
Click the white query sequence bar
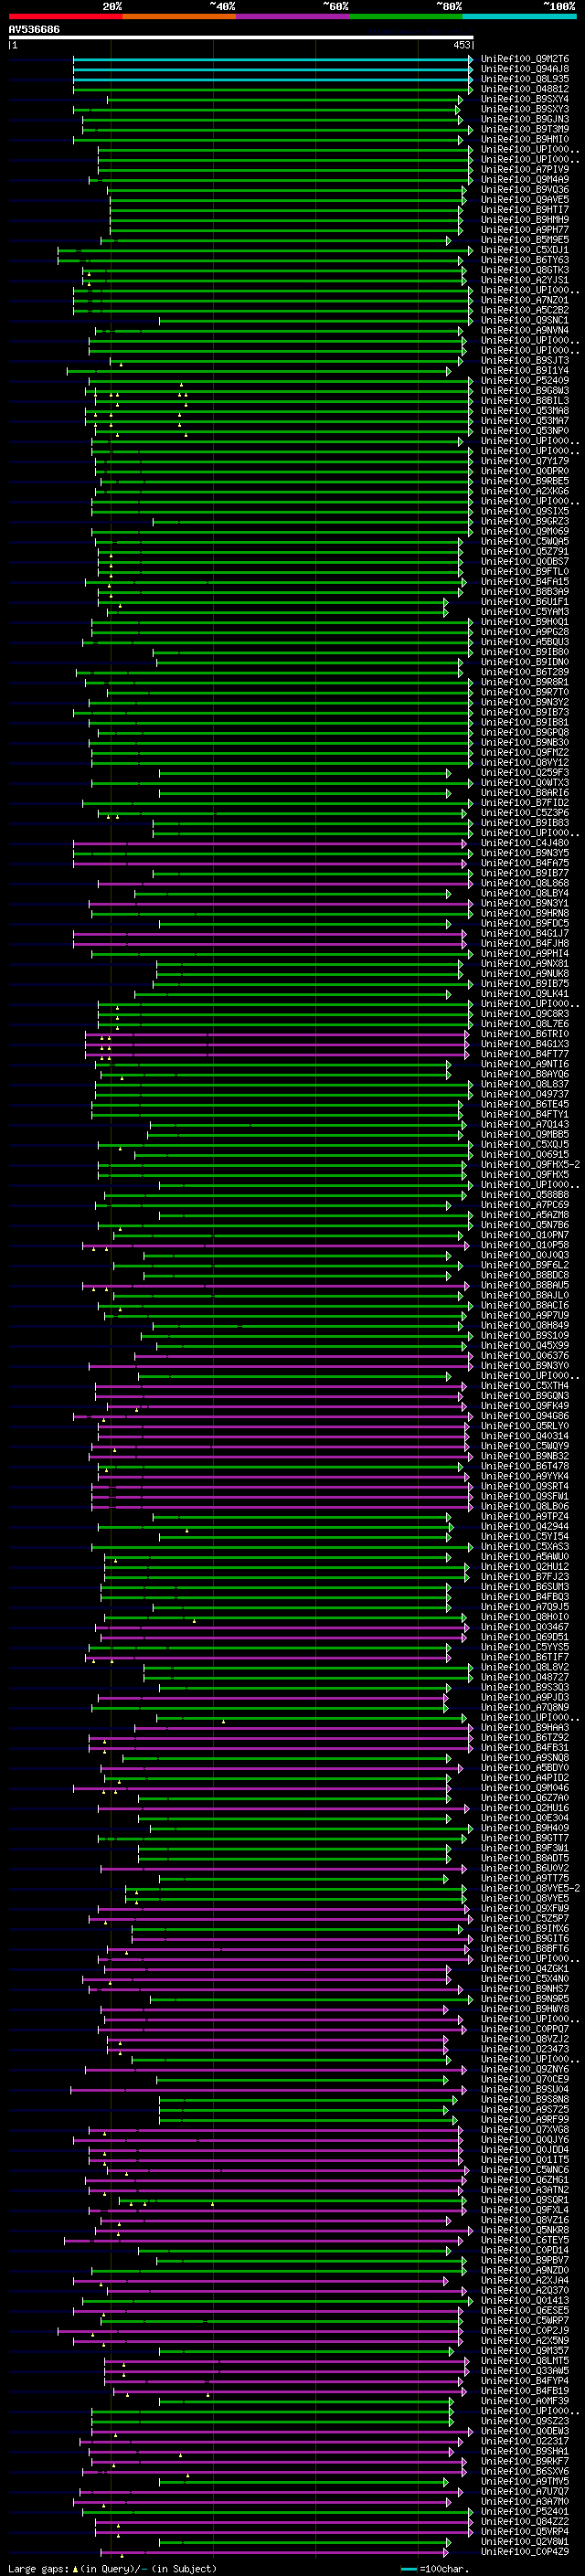(241, 38)
